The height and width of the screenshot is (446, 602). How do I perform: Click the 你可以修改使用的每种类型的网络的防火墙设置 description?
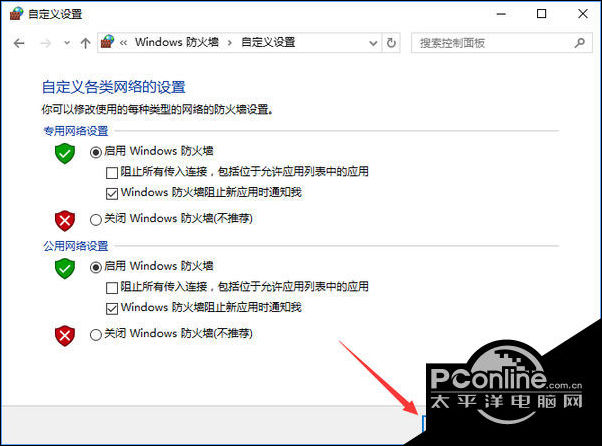pyautogui.click(x=158, y=109)
